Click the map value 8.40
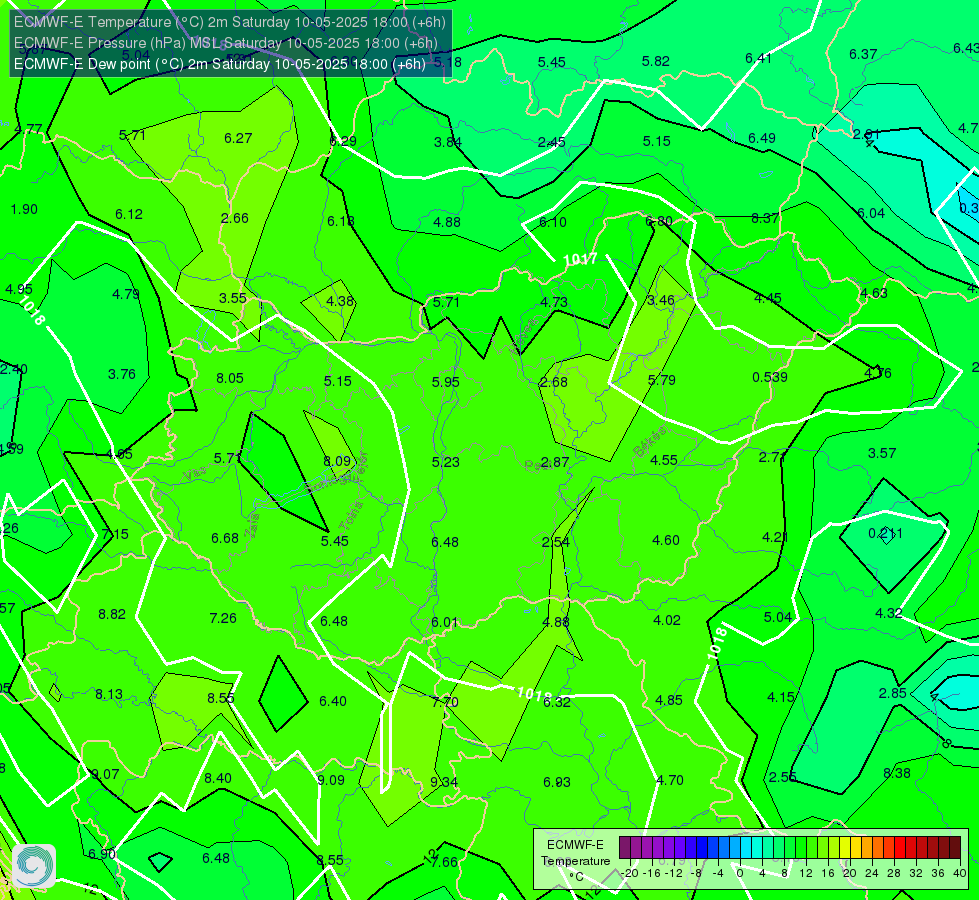 [218, 778]
